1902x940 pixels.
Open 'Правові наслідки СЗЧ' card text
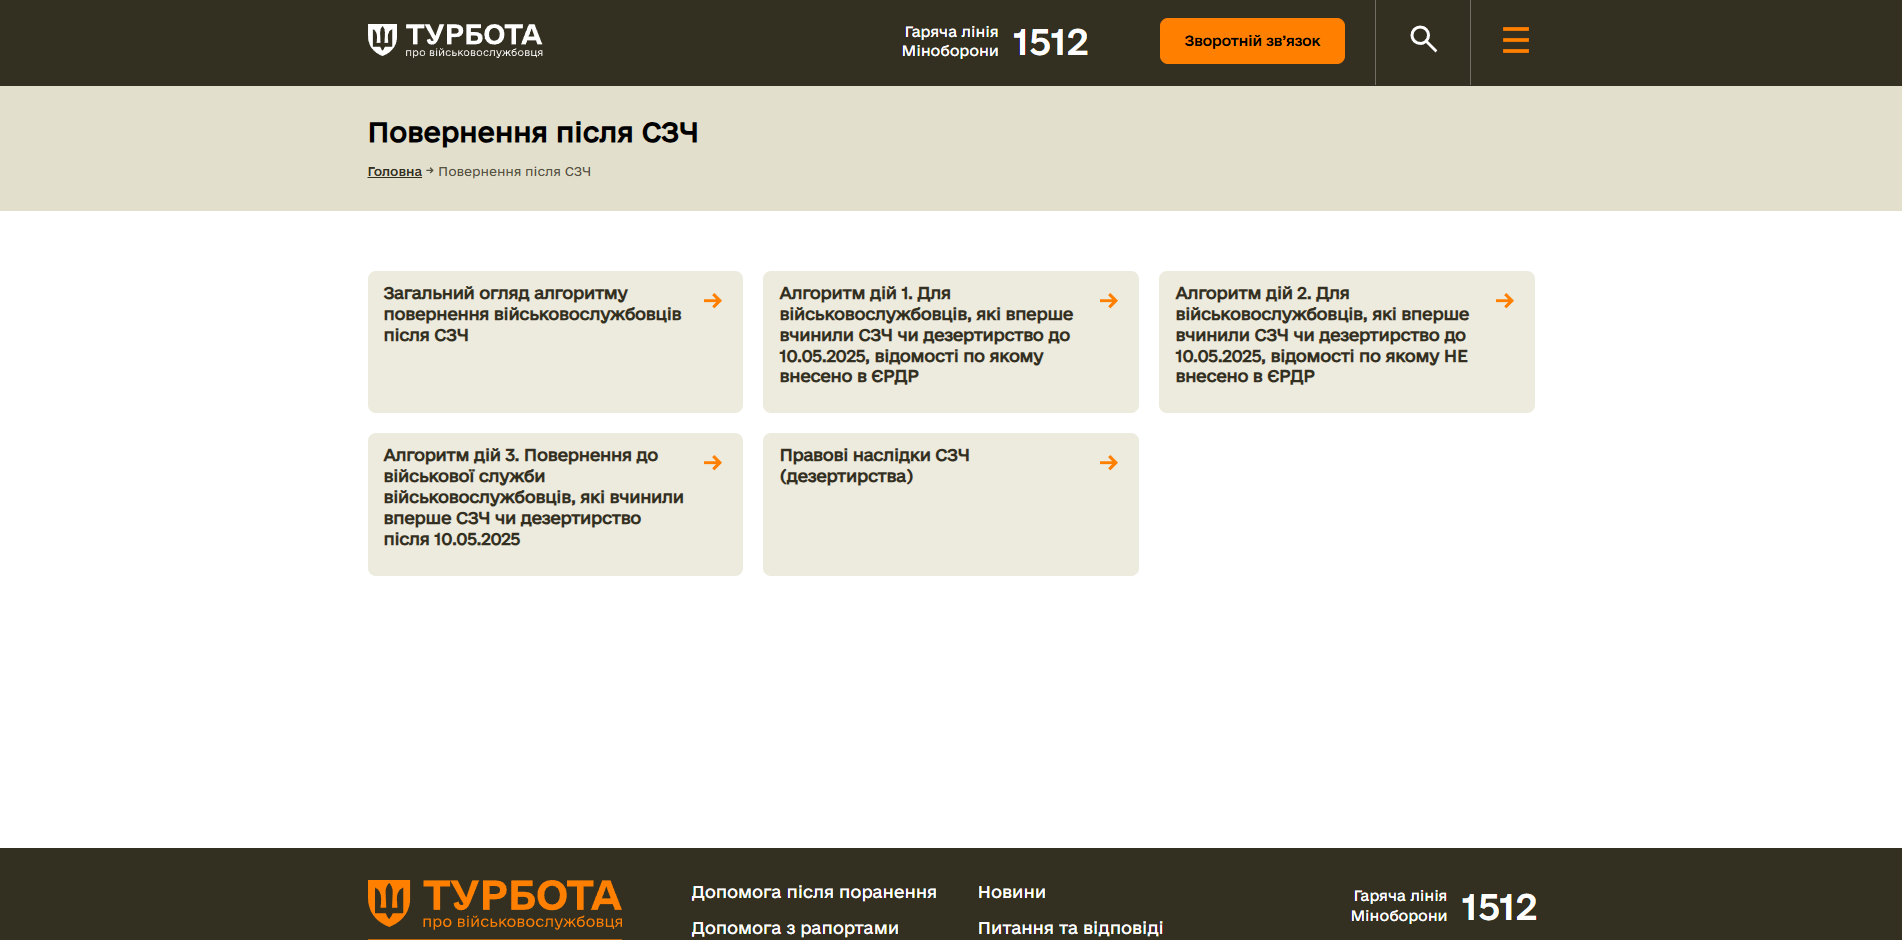coord(874,466)
